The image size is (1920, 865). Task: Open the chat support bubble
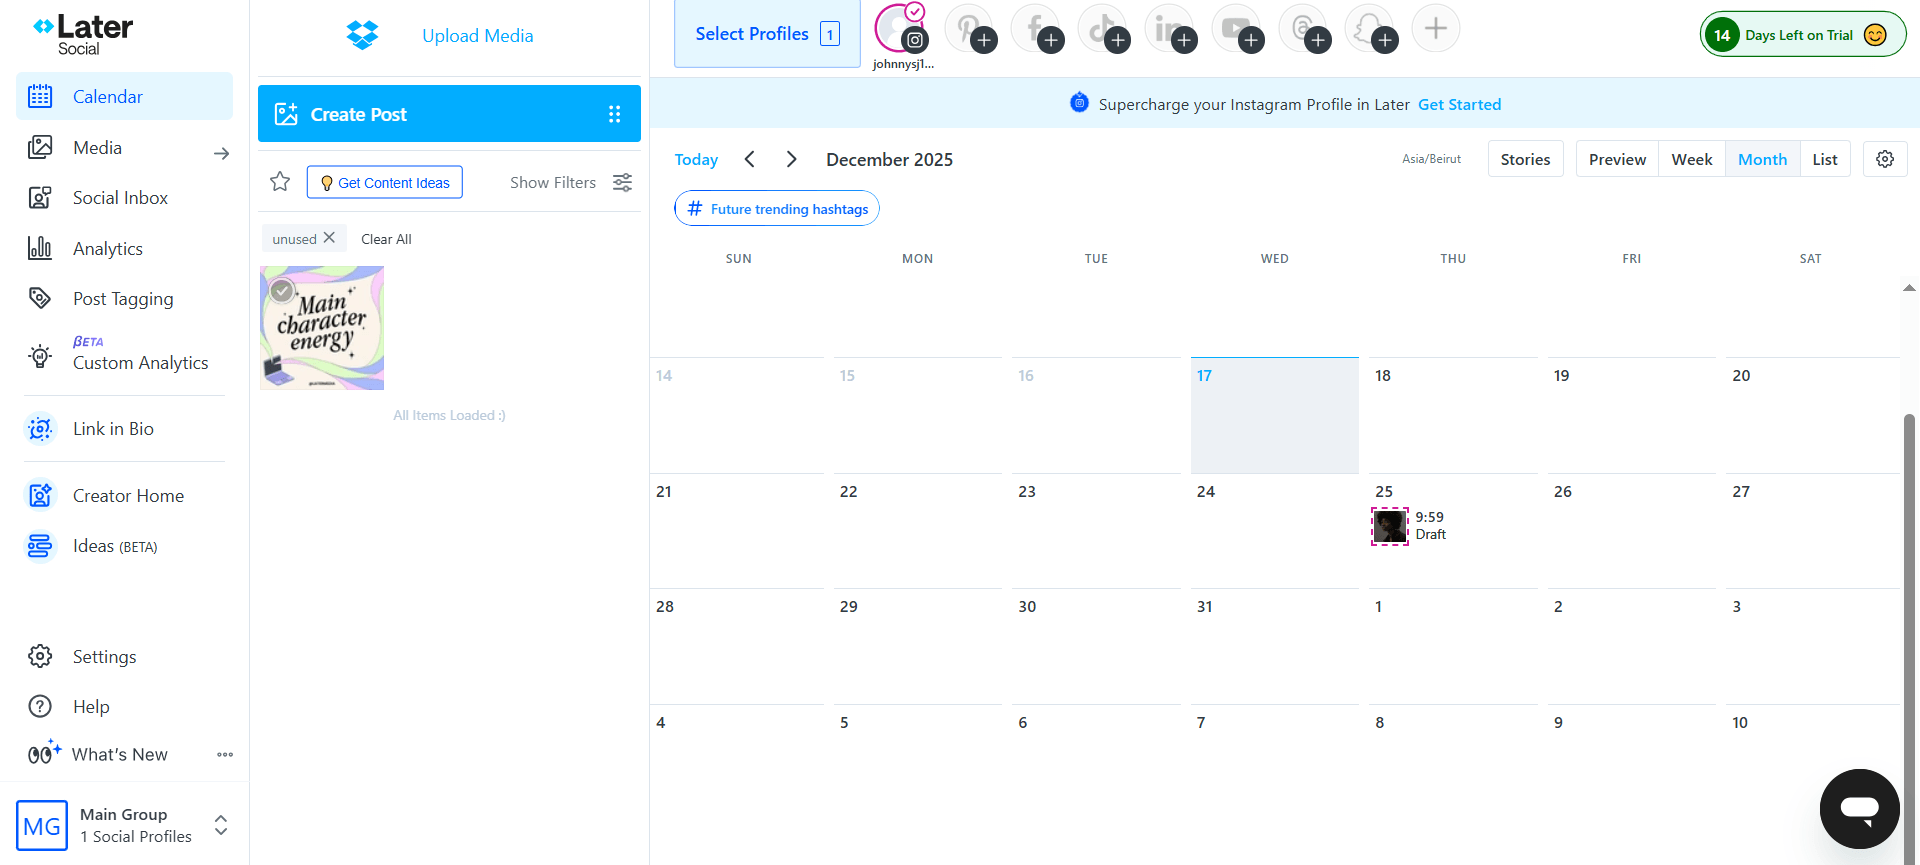click(1859, 808)
